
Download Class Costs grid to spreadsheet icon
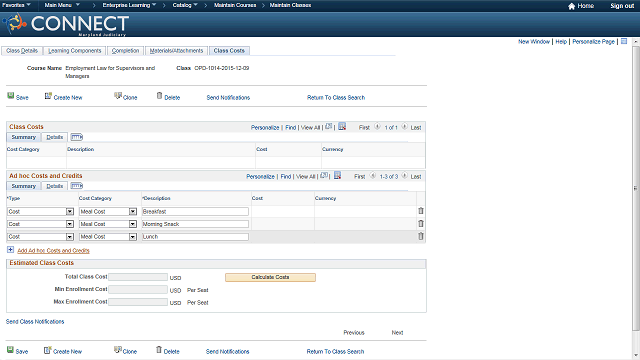pyautogui.click(x=342, y=127)
